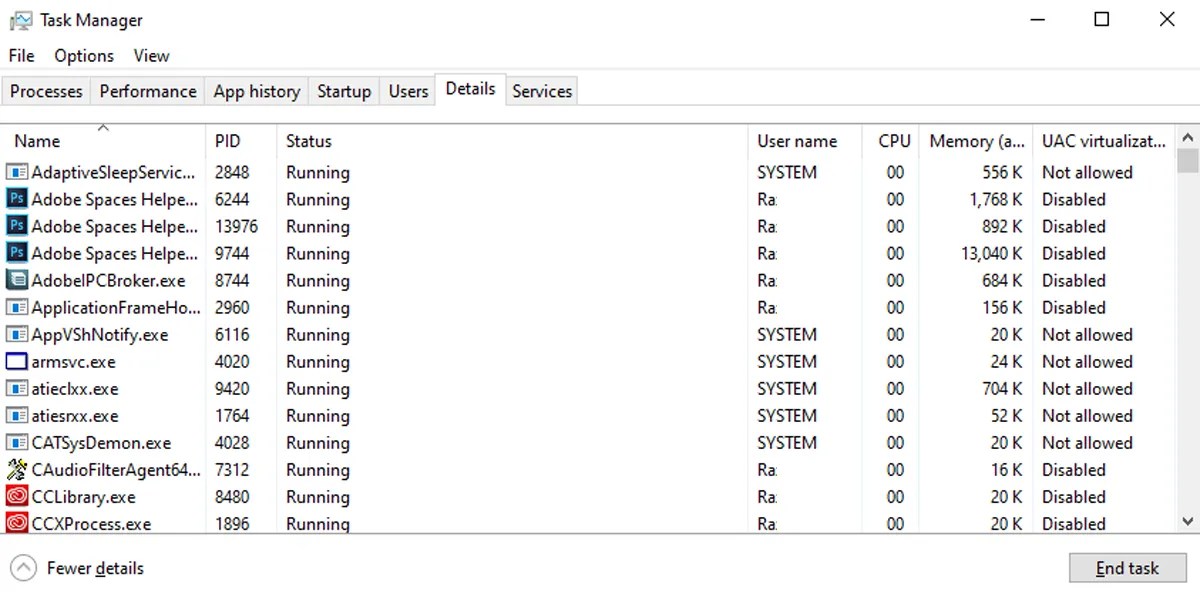Click the Fewer details link

94,567
